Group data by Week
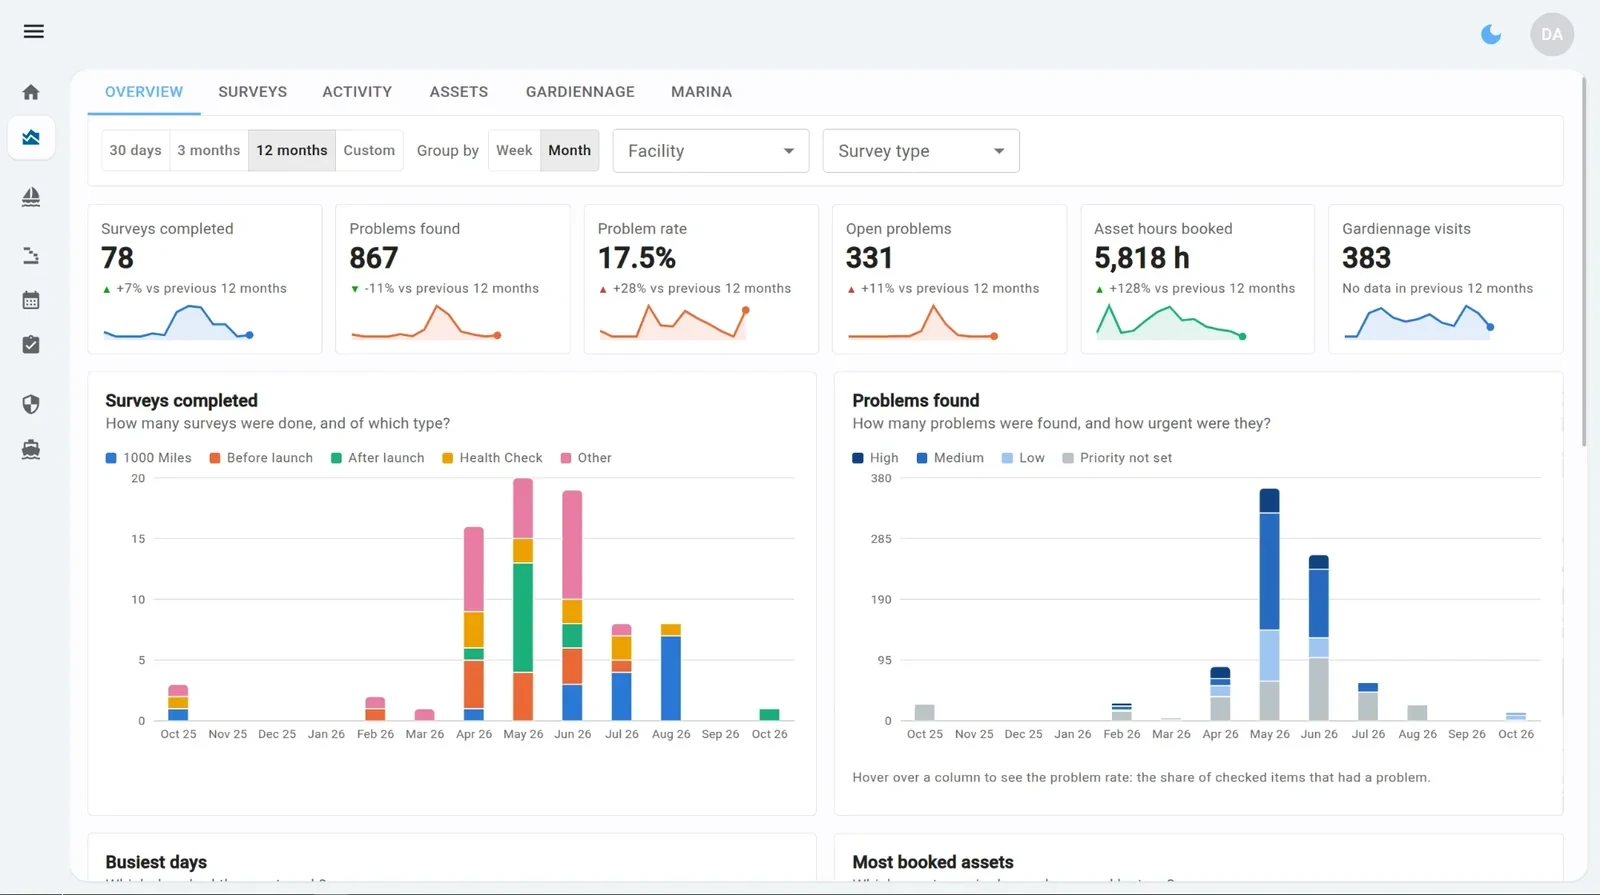Image resolution: width=1600 pixels, height=895 pixels. pos(514,151)
